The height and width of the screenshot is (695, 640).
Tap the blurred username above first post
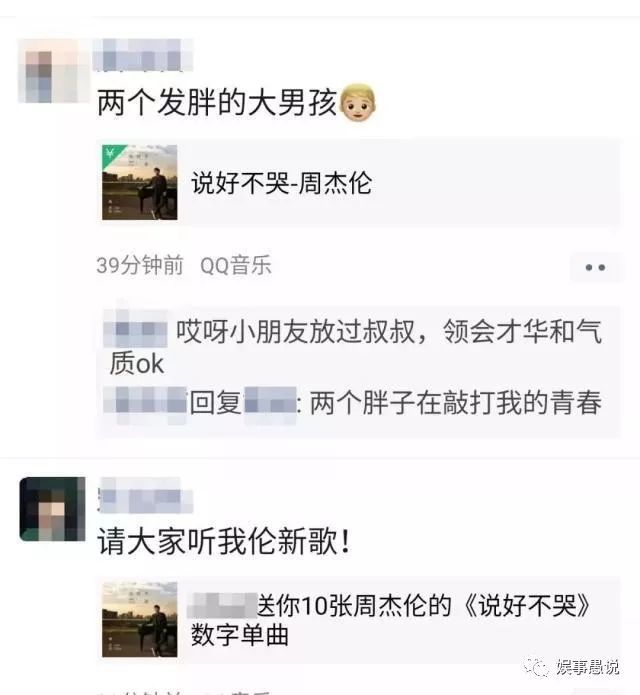coord(143,55)
